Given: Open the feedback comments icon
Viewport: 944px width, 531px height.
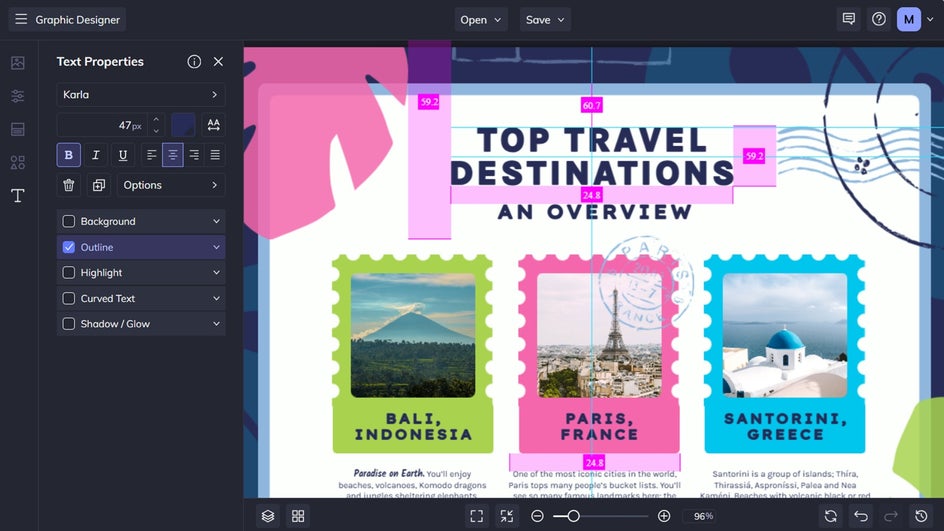Looking at the screenshot, I should click(x=849, y=19).
